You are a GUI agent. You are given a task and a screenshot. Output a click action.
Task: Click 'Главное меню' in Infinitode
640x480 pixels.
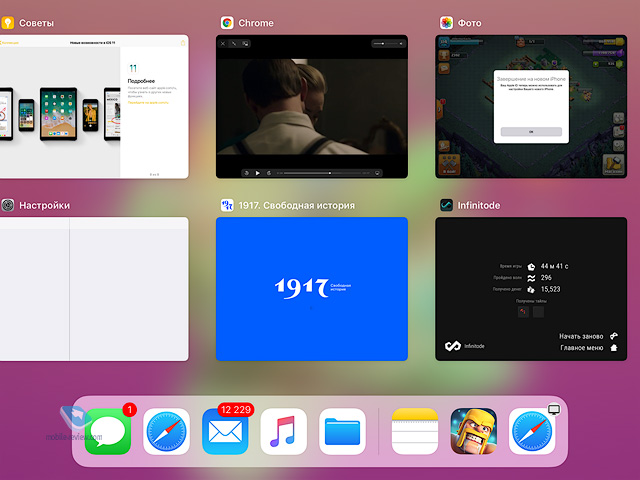pyautogui.click(x=581, y=348)
